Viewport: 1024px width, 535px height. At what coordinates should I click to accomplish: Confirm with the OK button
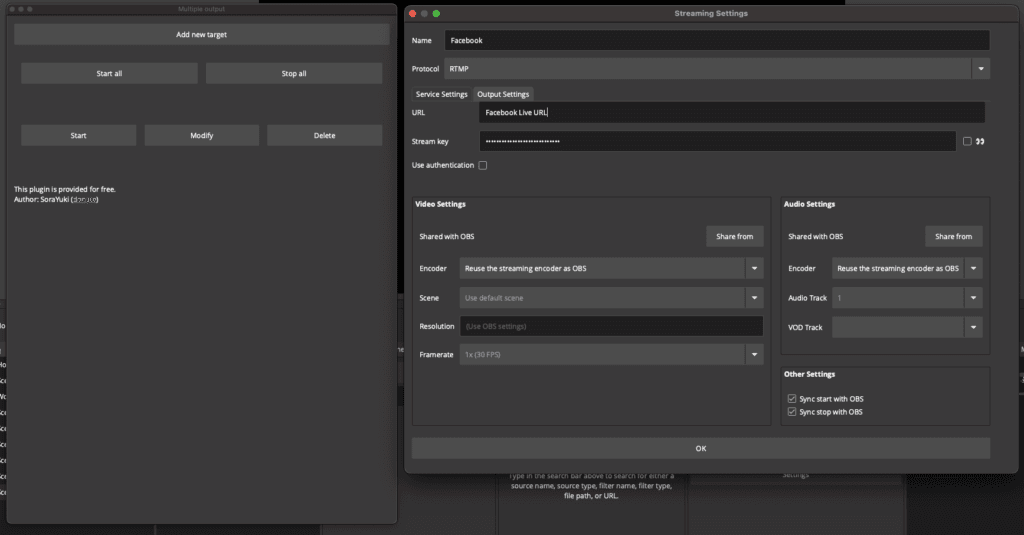[x=701, y=448]
